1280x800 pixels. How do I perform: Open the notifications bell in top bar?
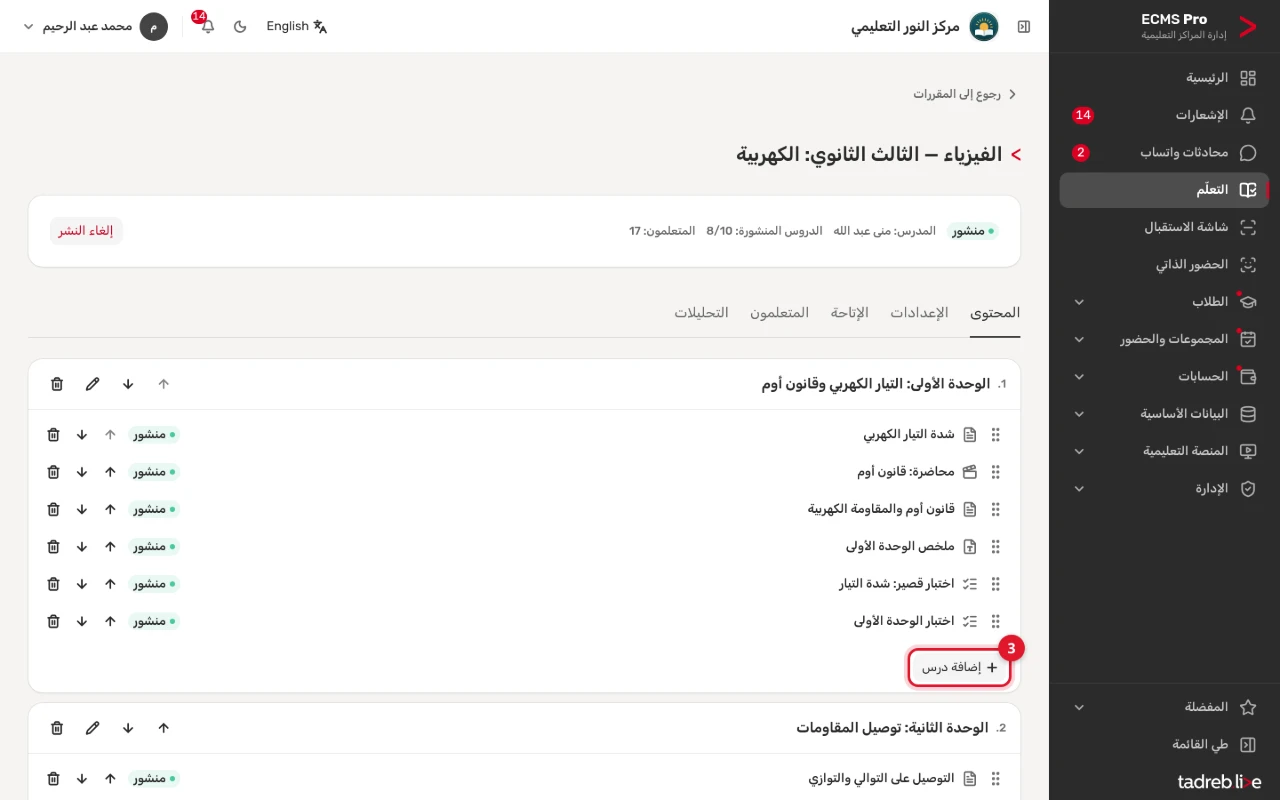pos(207,26)
